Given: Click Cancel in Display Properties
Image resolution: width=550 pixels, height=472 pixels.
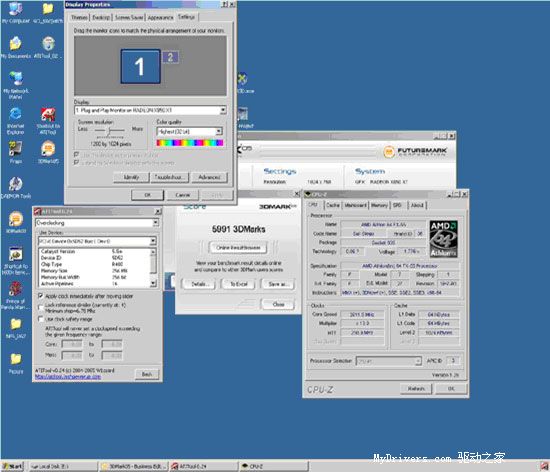Looking at the screenshot, I should point(182,195).
